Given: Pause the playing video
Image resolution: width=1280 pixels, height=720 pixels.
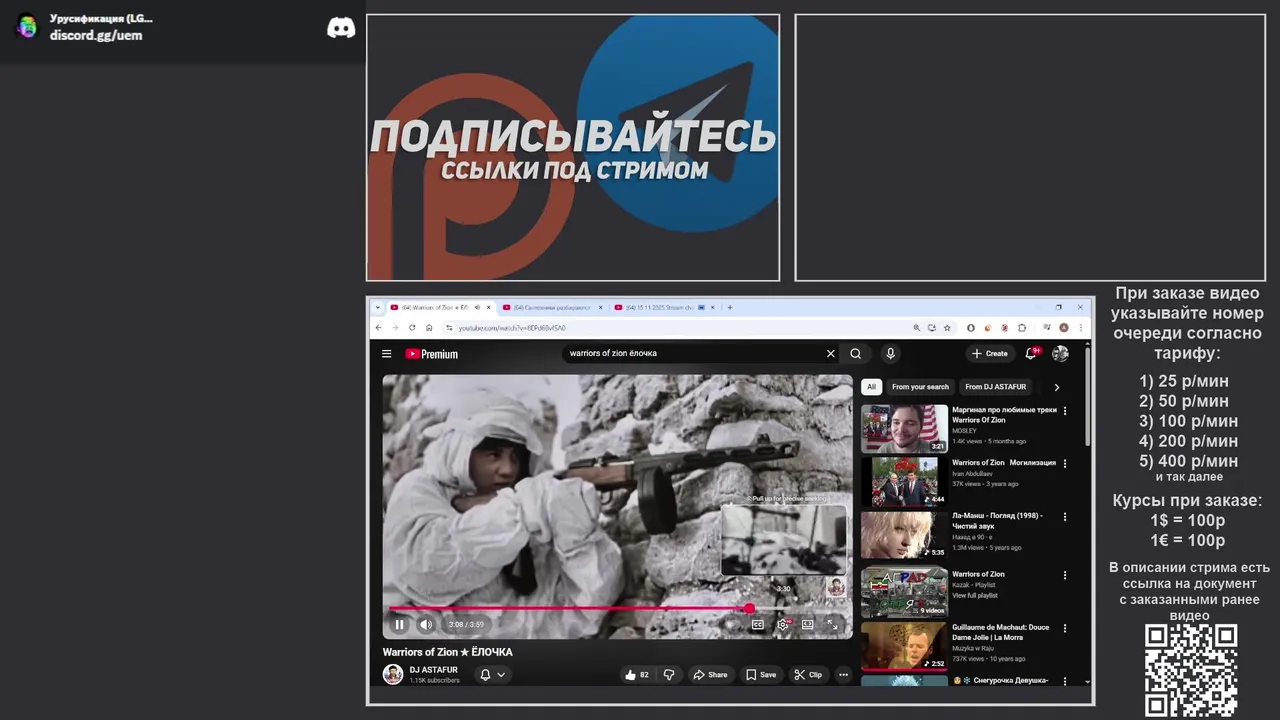Looking at the screenshot, I should [399, 625].
